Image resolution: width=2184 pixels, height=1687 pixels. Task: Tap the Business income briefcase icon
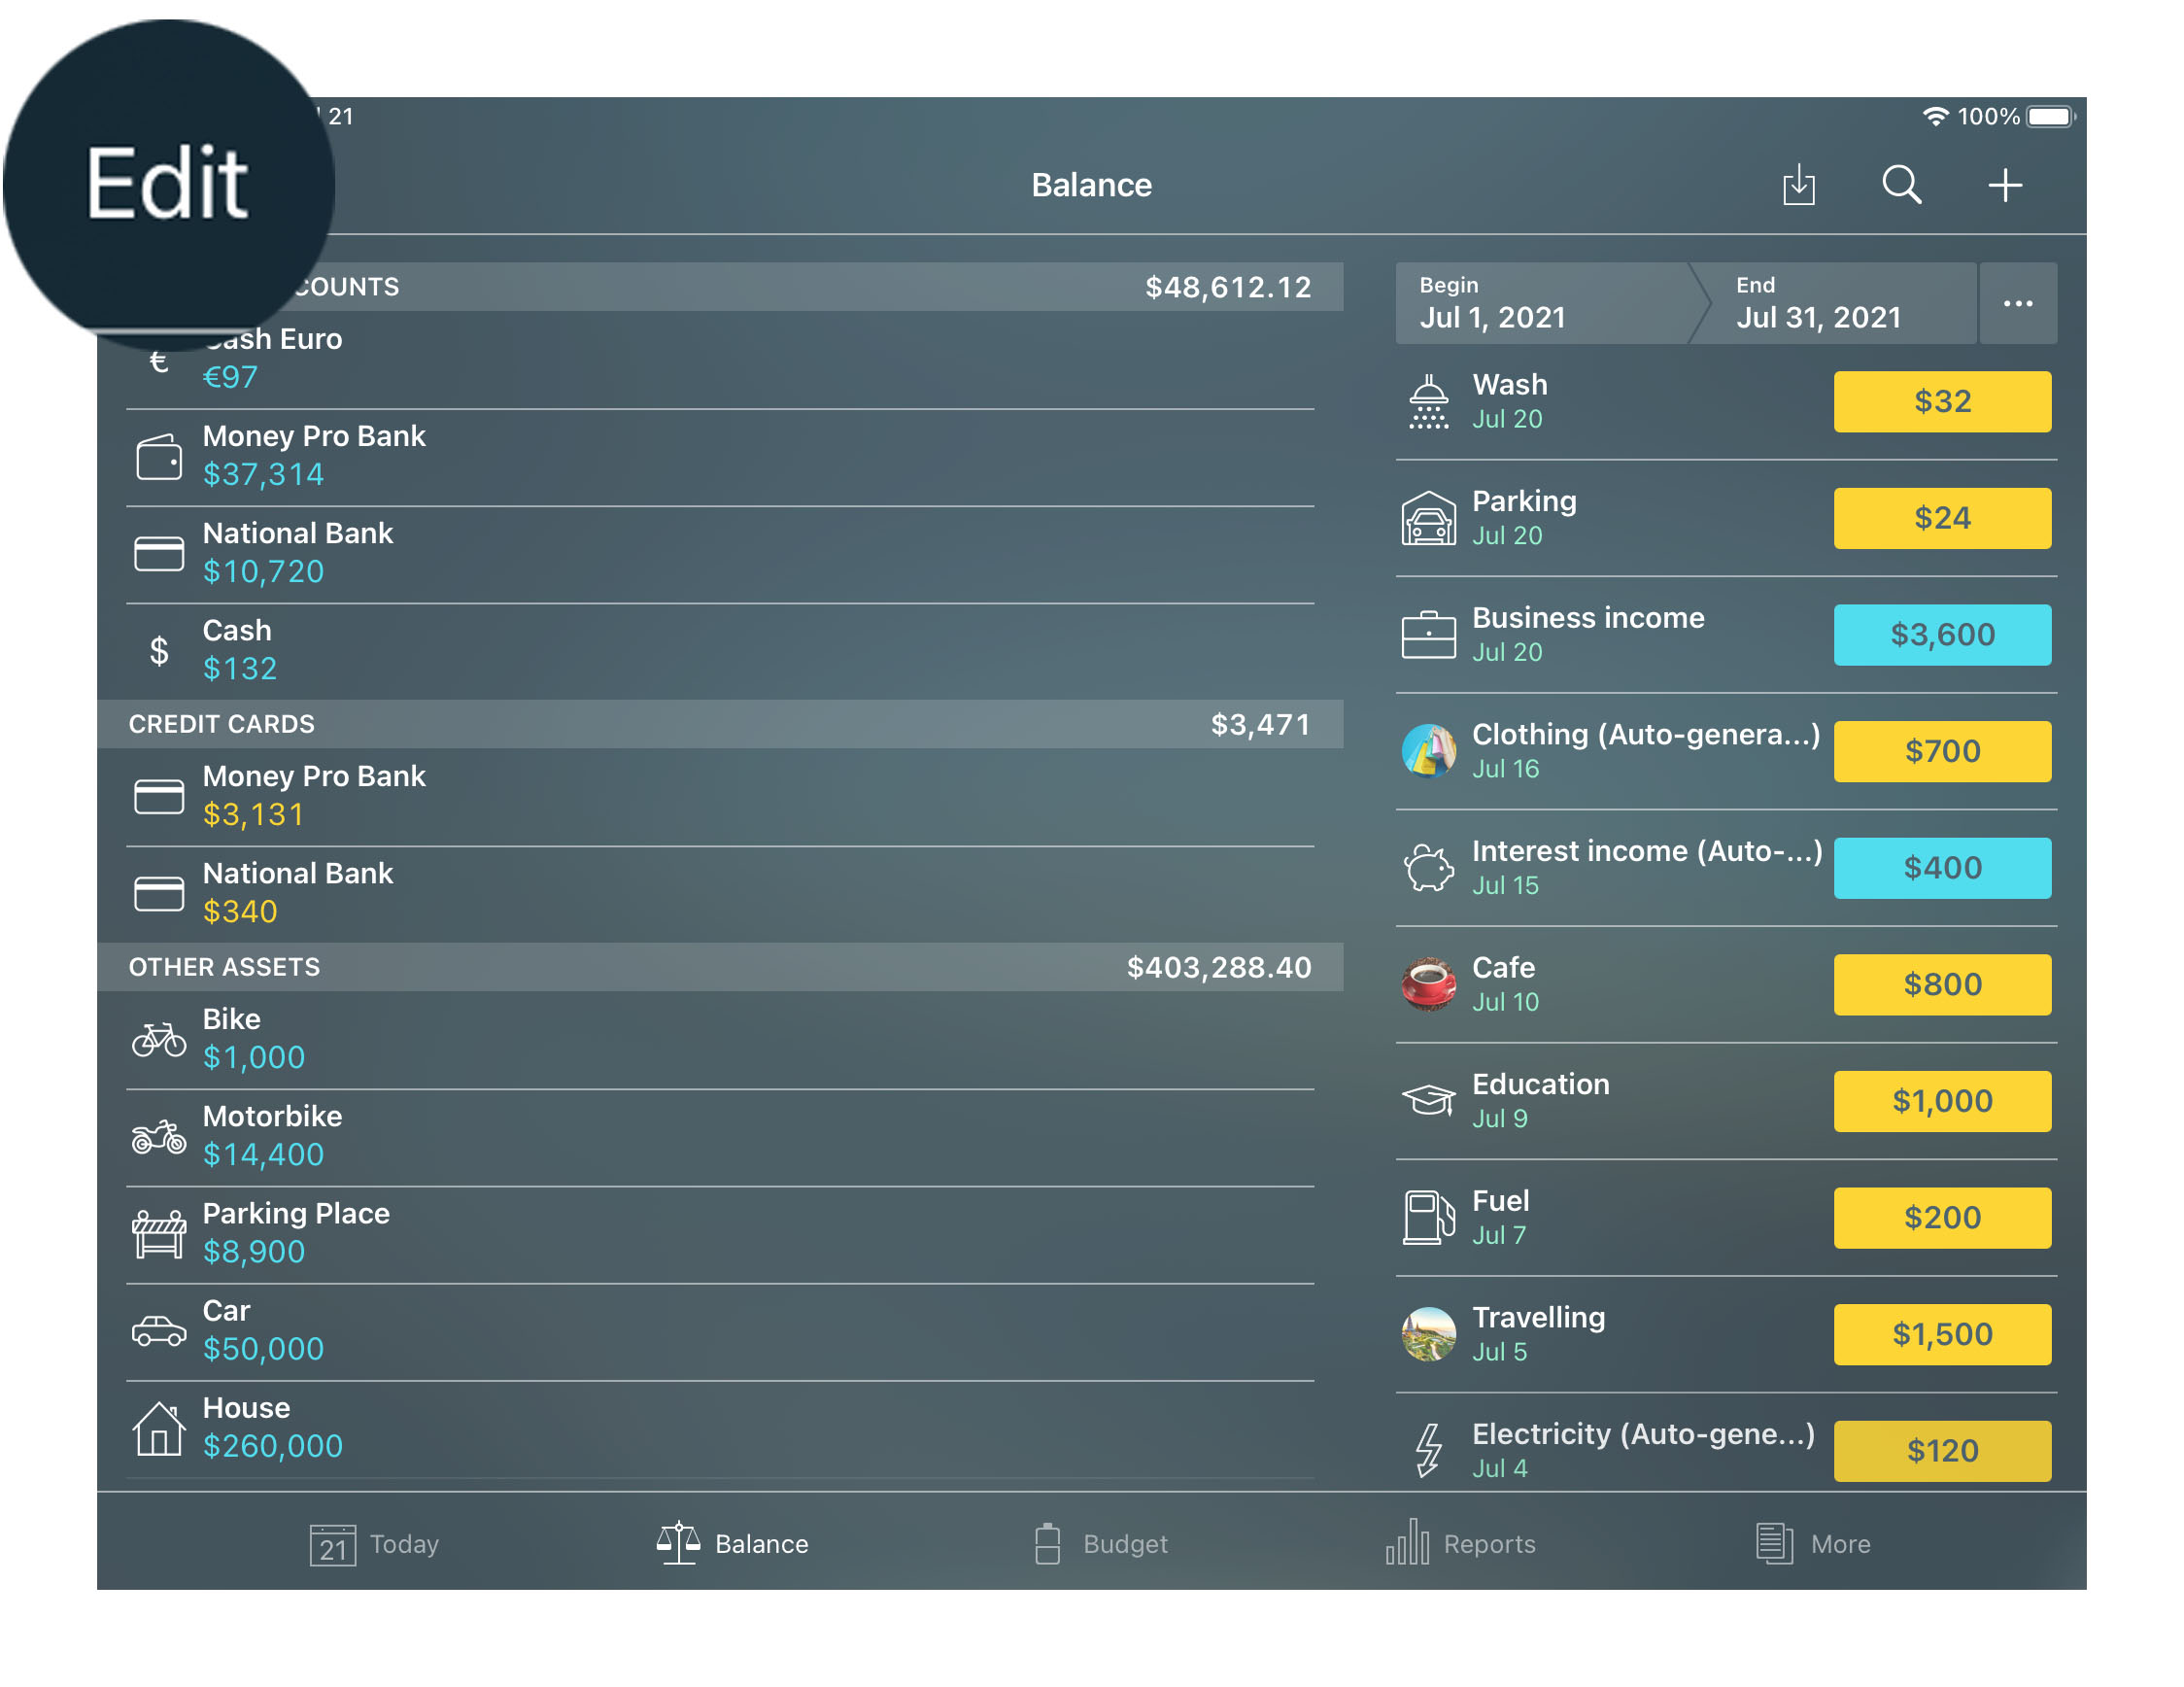1431,633
